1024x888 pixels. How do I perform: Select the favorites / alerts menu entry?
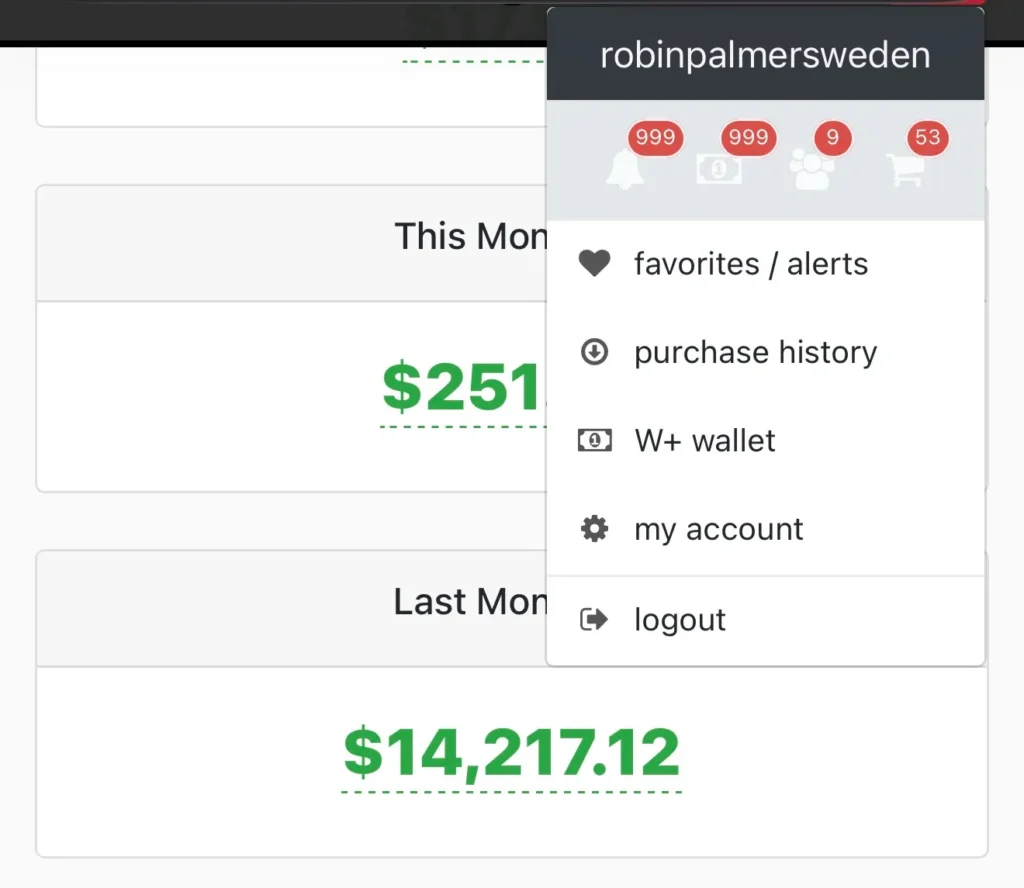[x=750, y=264]
